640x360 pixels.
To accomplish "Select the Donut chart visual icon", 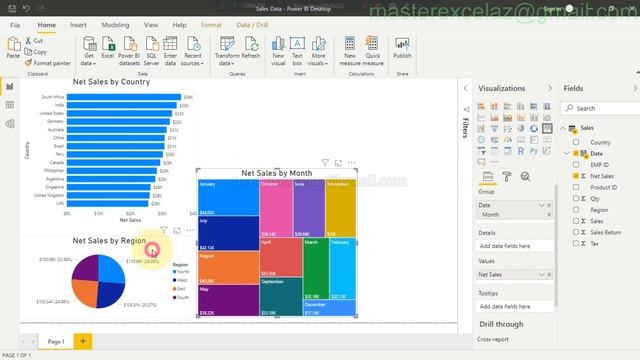I will 533,129.
